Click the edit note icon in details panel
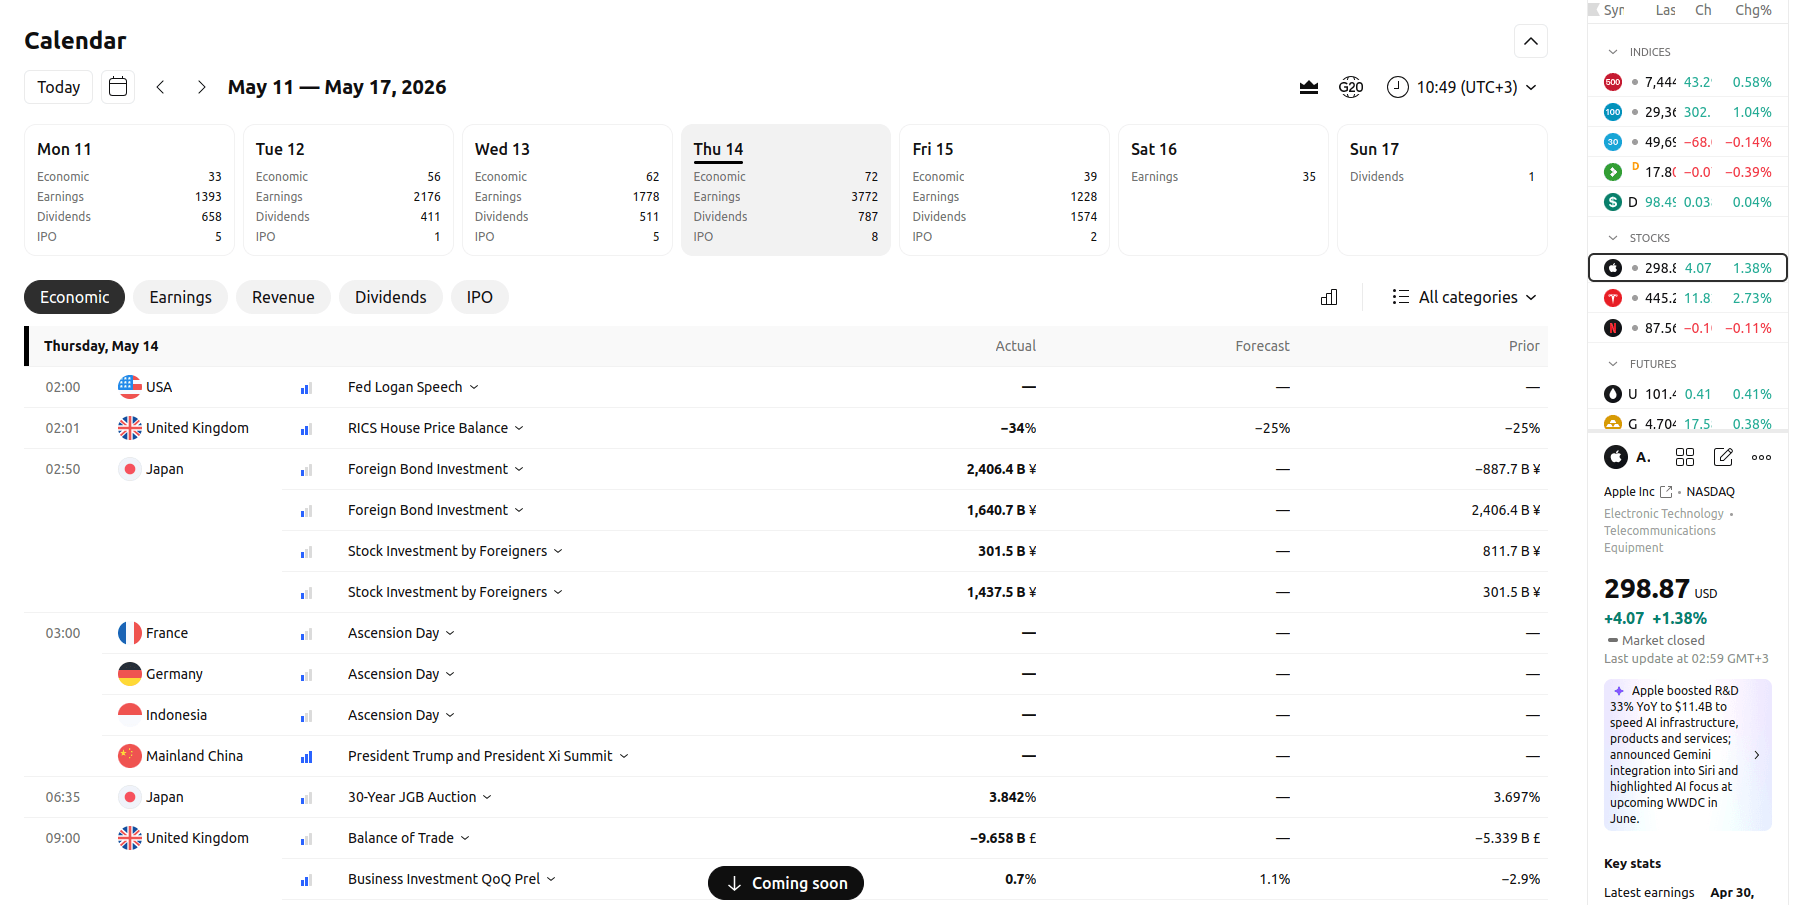1794x905 pixels. (x=1723, y=457)
